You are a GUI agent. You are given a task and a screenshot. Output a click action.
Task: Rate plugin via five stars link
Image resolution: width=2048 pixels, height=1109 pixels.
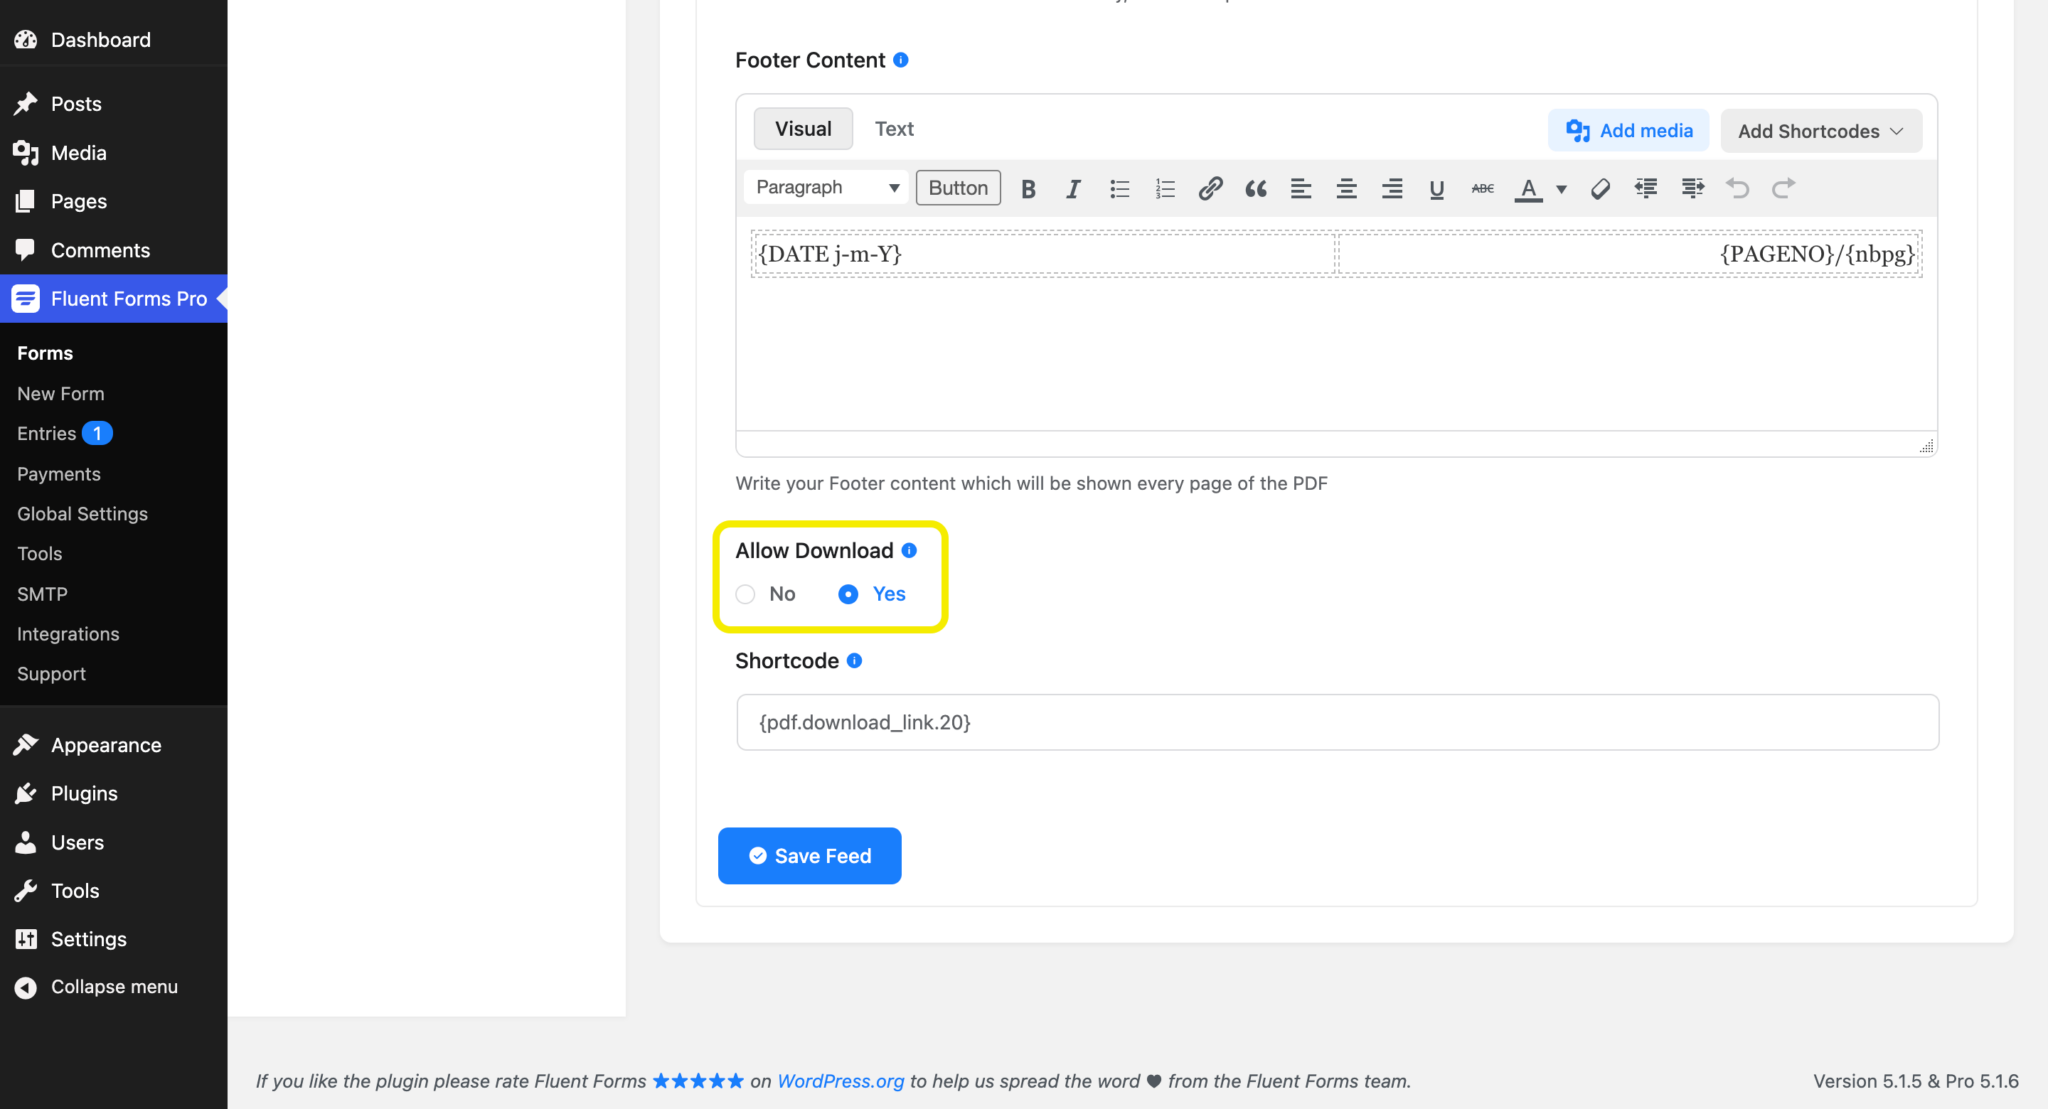(698, 1081)
